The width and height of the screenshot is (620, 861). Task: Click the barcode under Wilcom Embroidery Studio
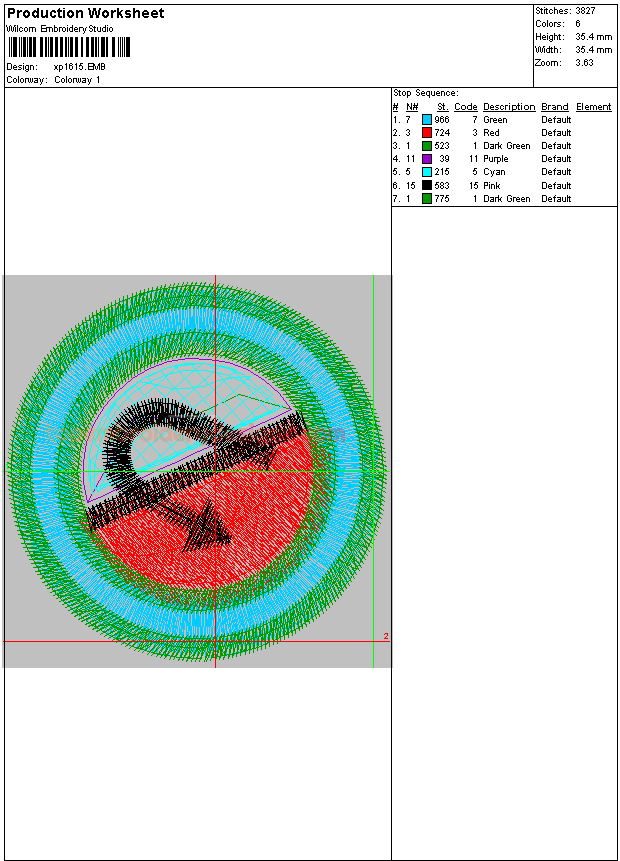coord(69,47)
